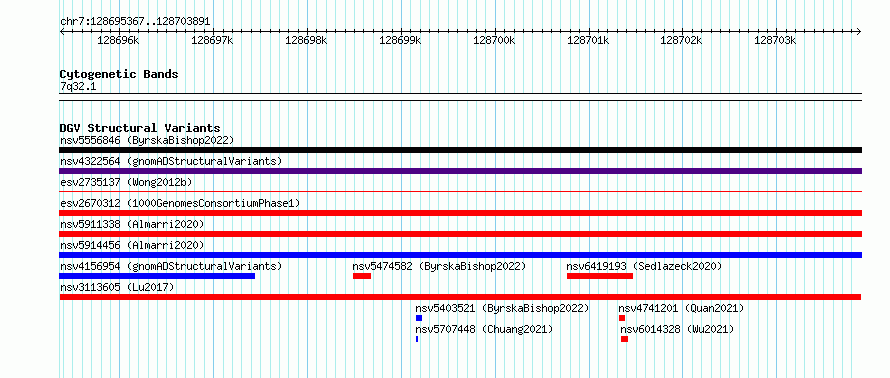Click the nsv6419193 red variant bar
Viewport: 890px width, 378px height.
[600, 276]
